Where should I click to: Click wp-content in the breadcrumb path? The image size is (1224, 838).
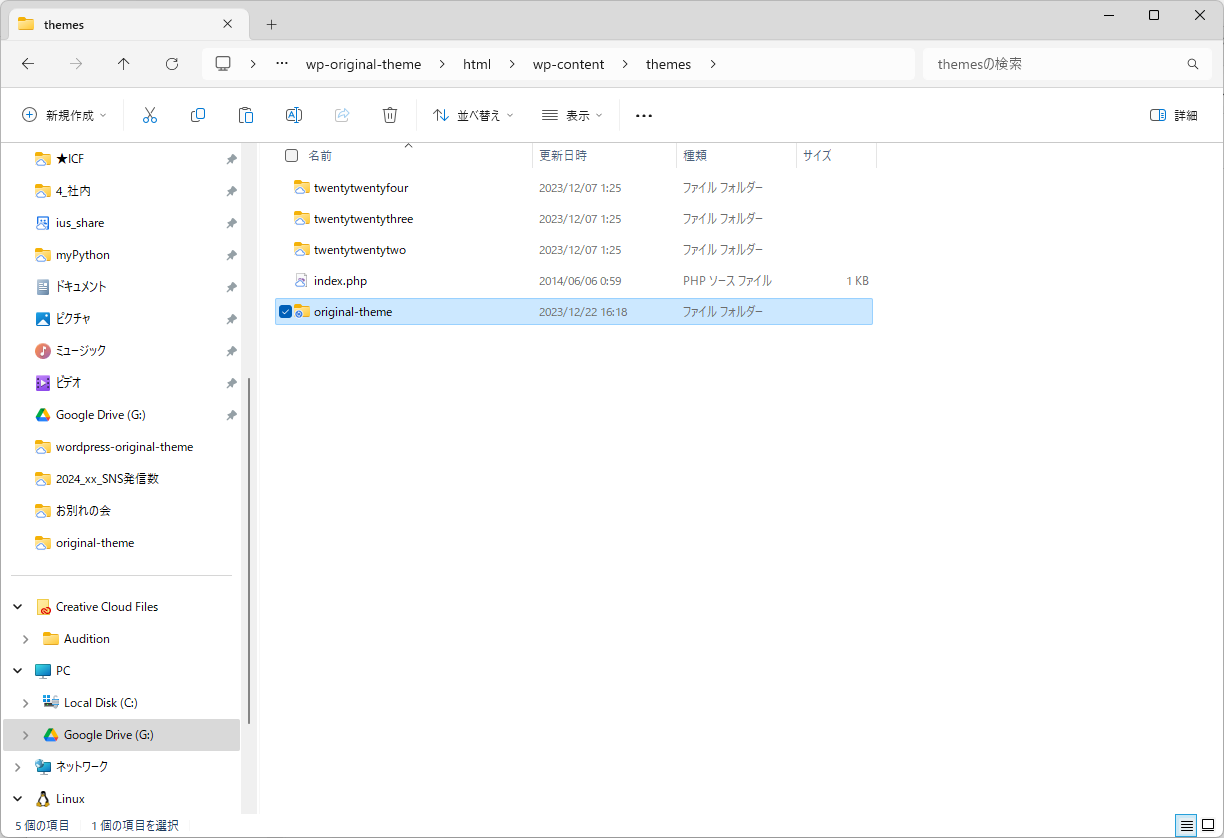[x=568, y=64]
